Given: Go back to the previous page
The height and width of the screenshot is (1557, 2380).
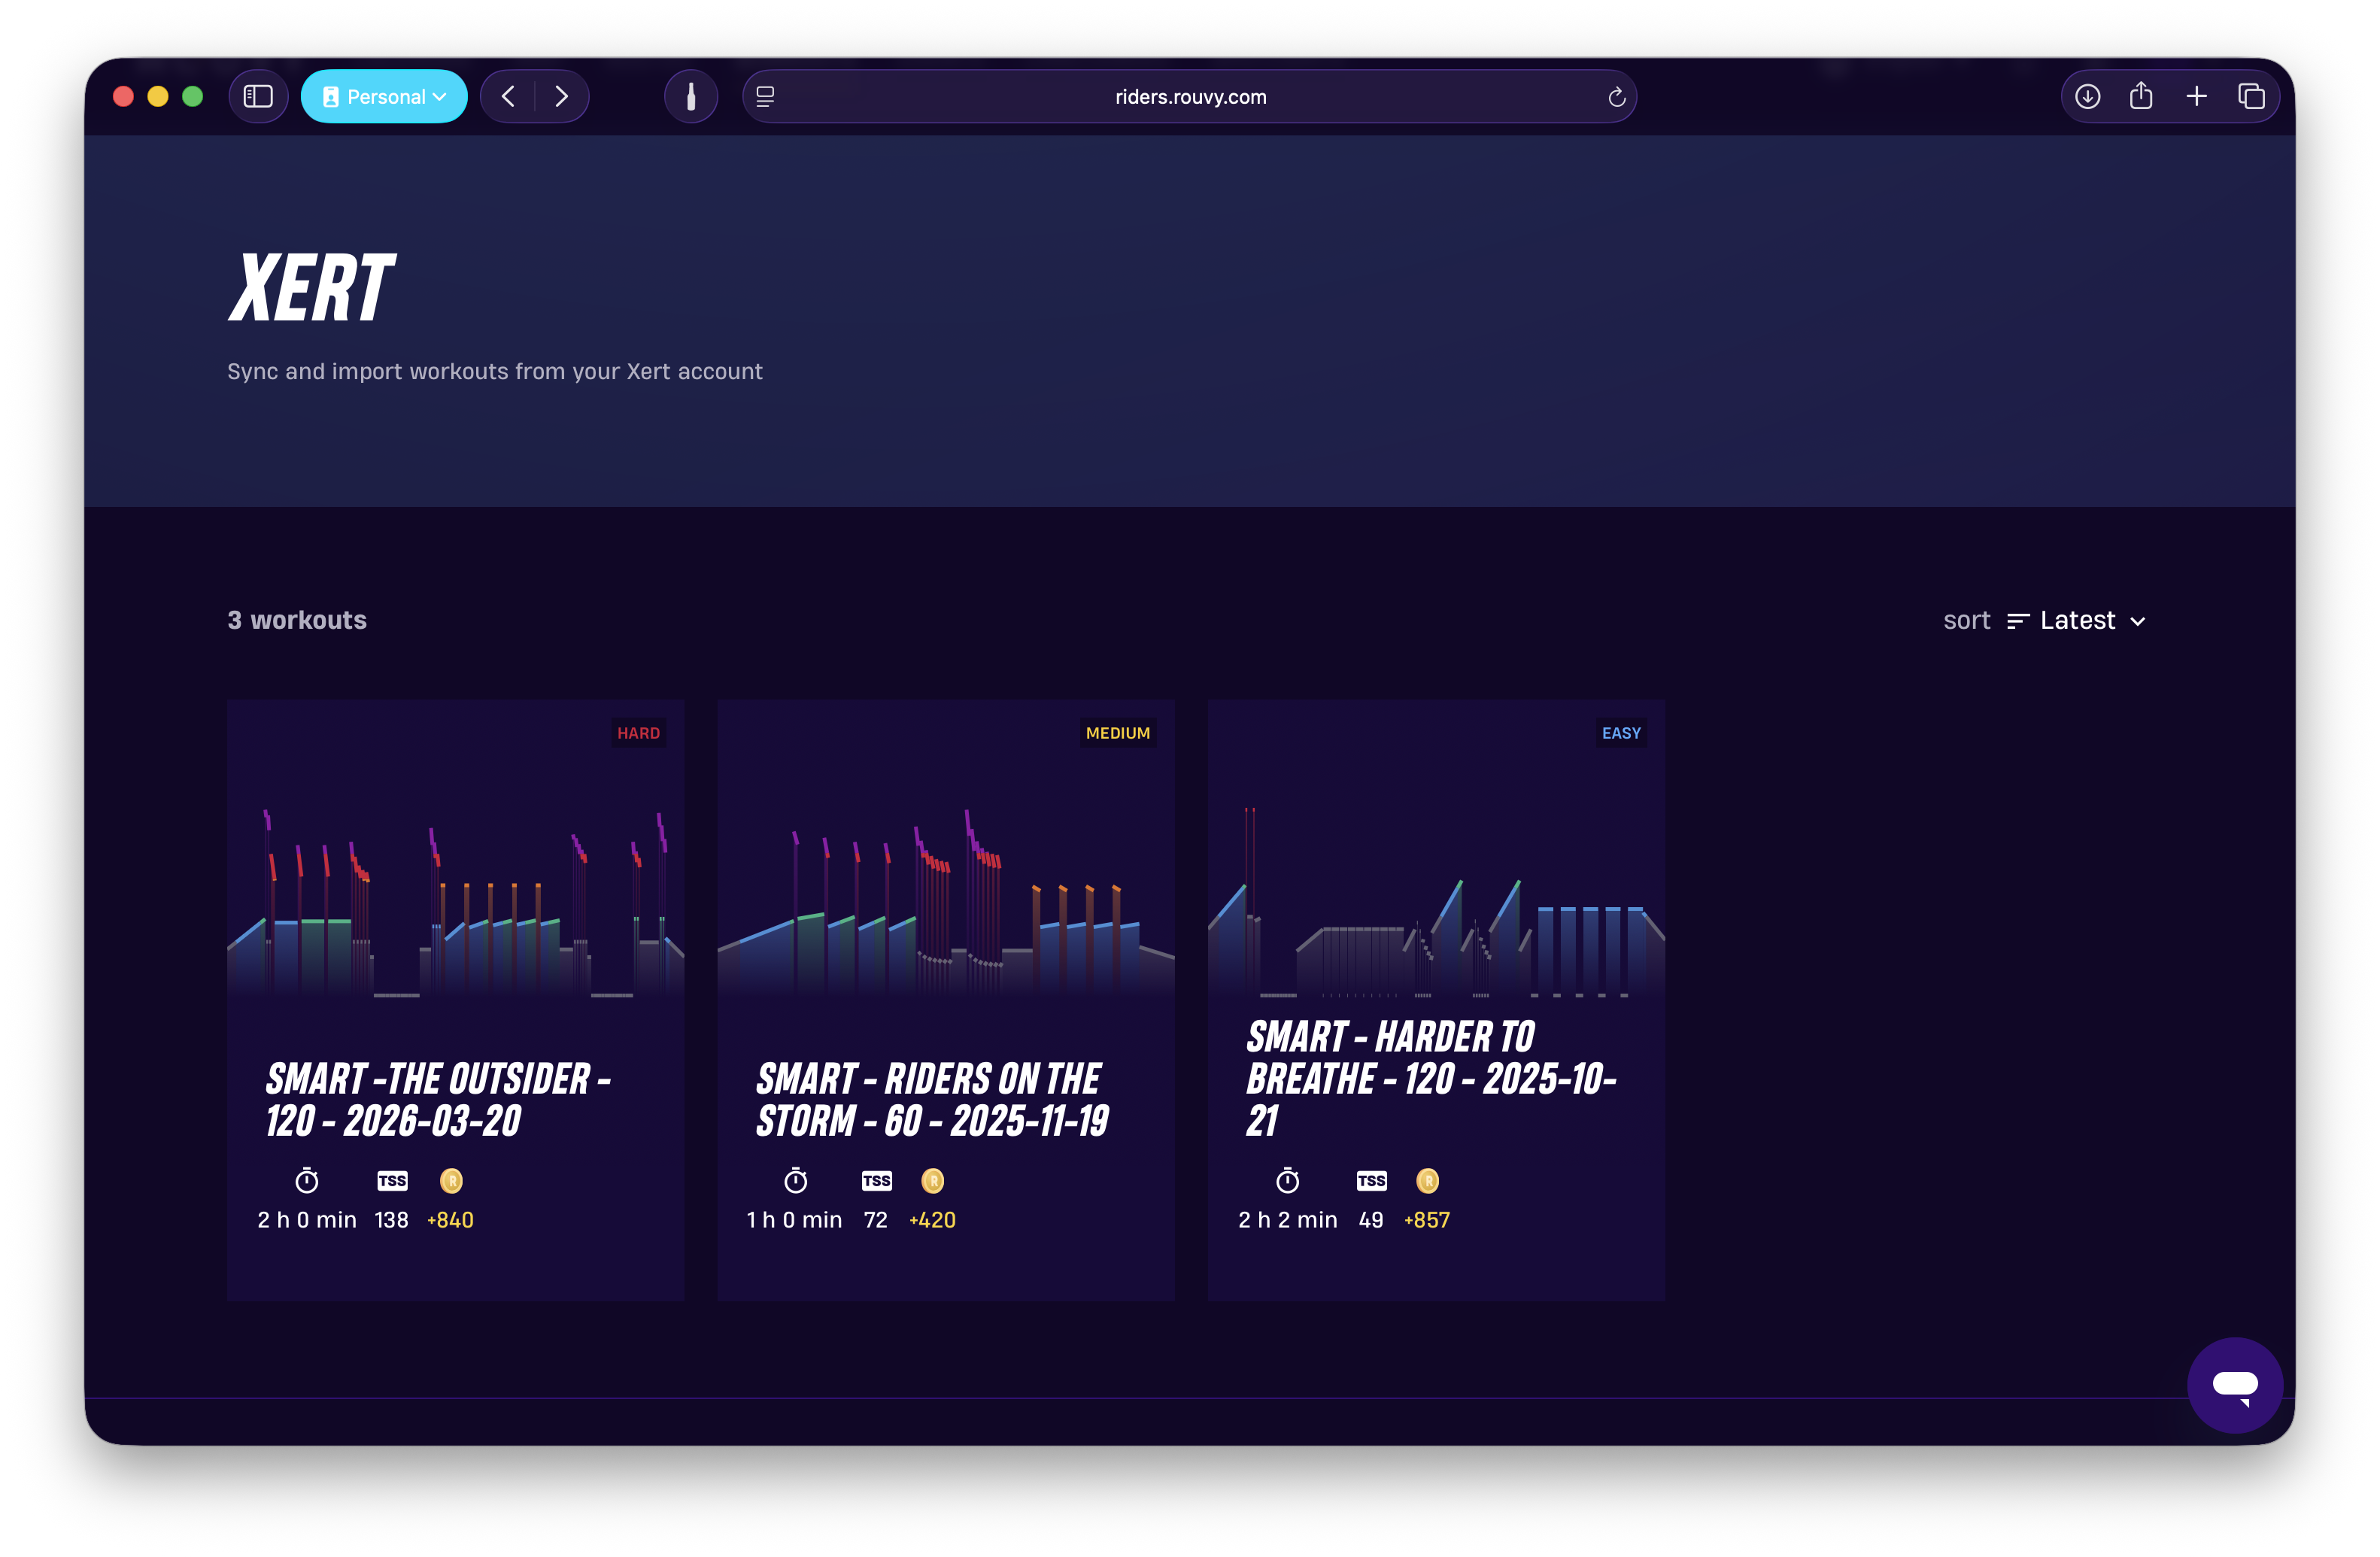Looking at the screenshot, I should tap(508, 97).
